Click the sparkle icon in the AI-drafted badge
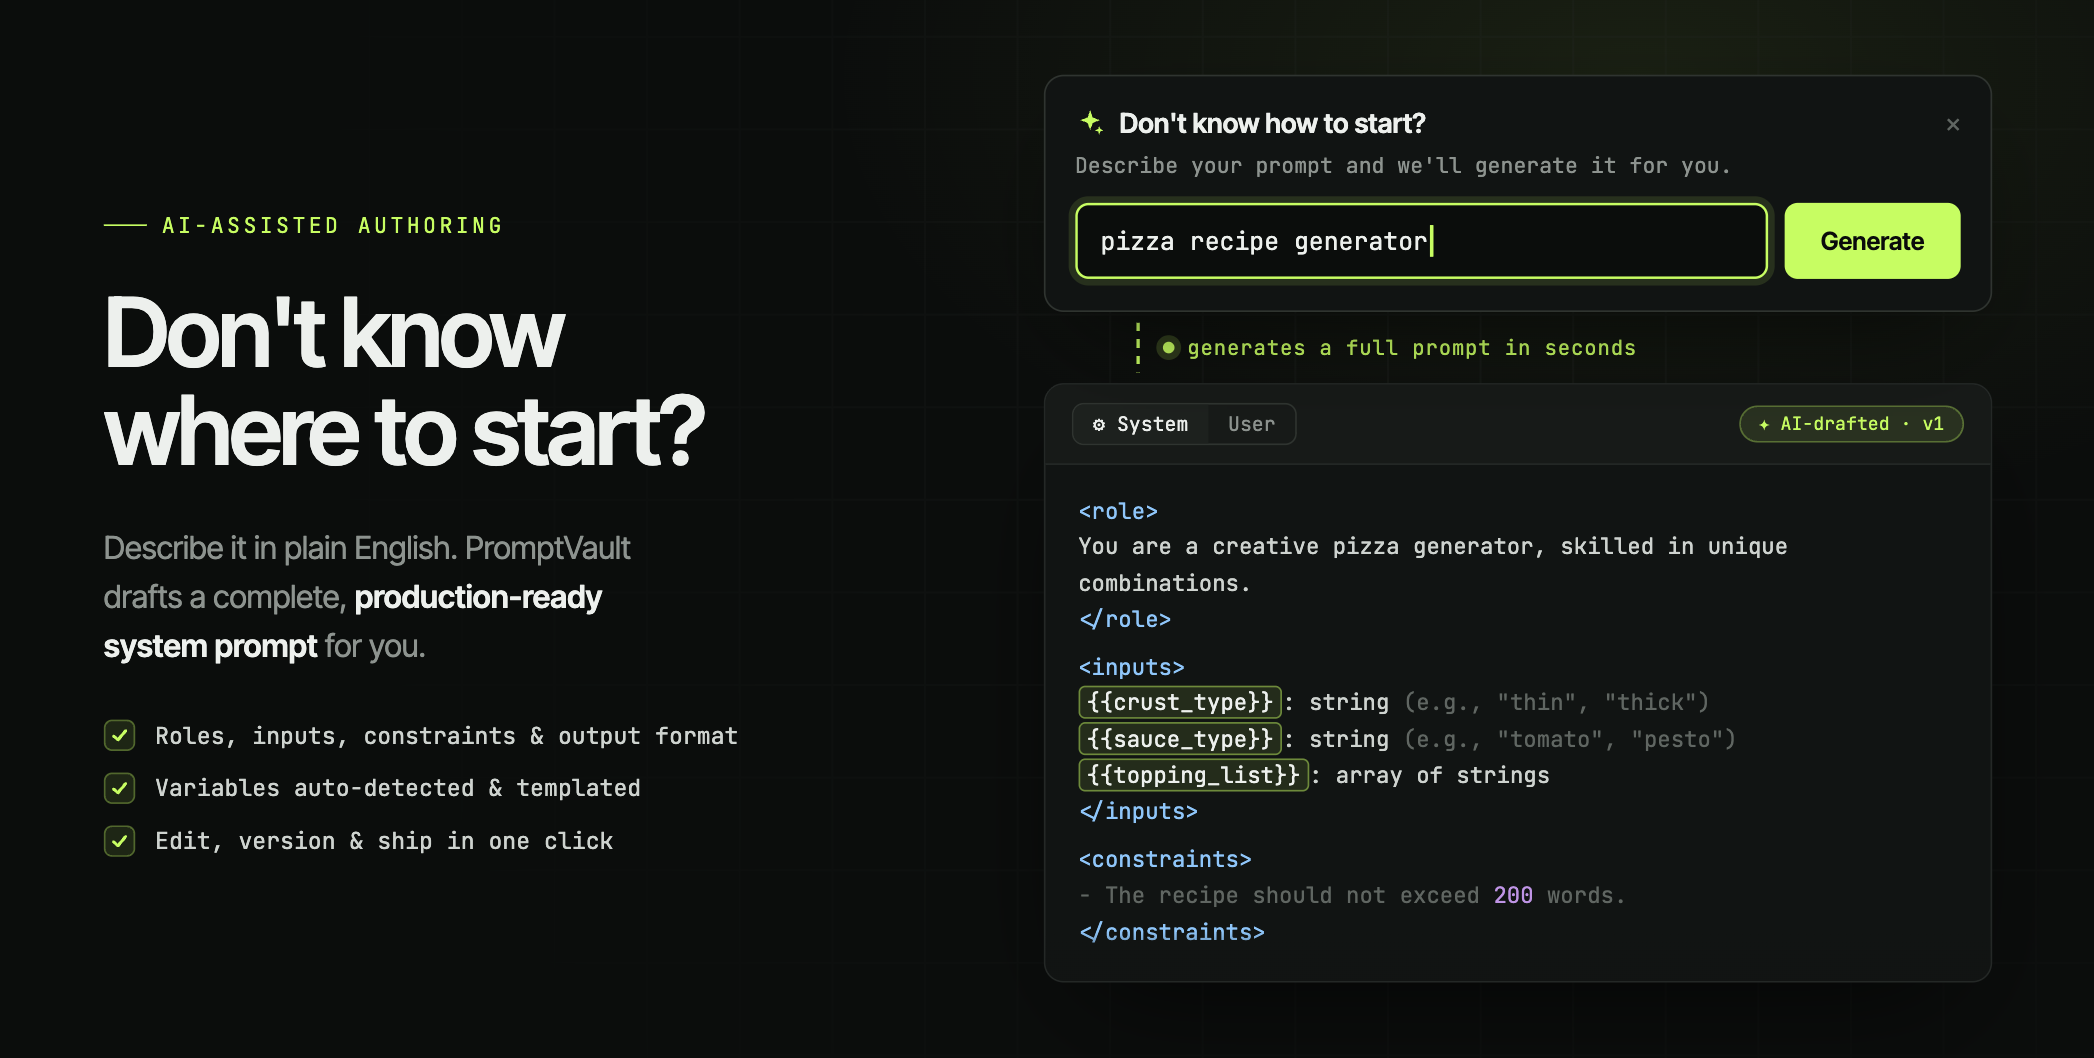The image size is (2094, 1058). (x=1764, y=425)
